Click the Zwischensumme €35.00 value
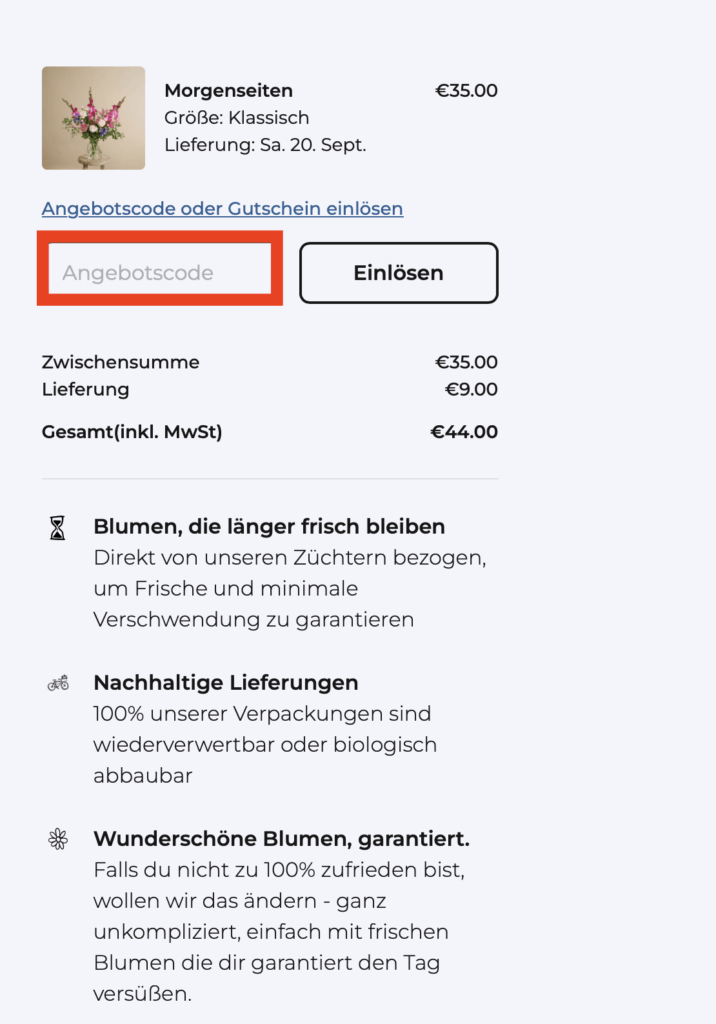This screenshot has height=1024, width=716. [466, 362]
